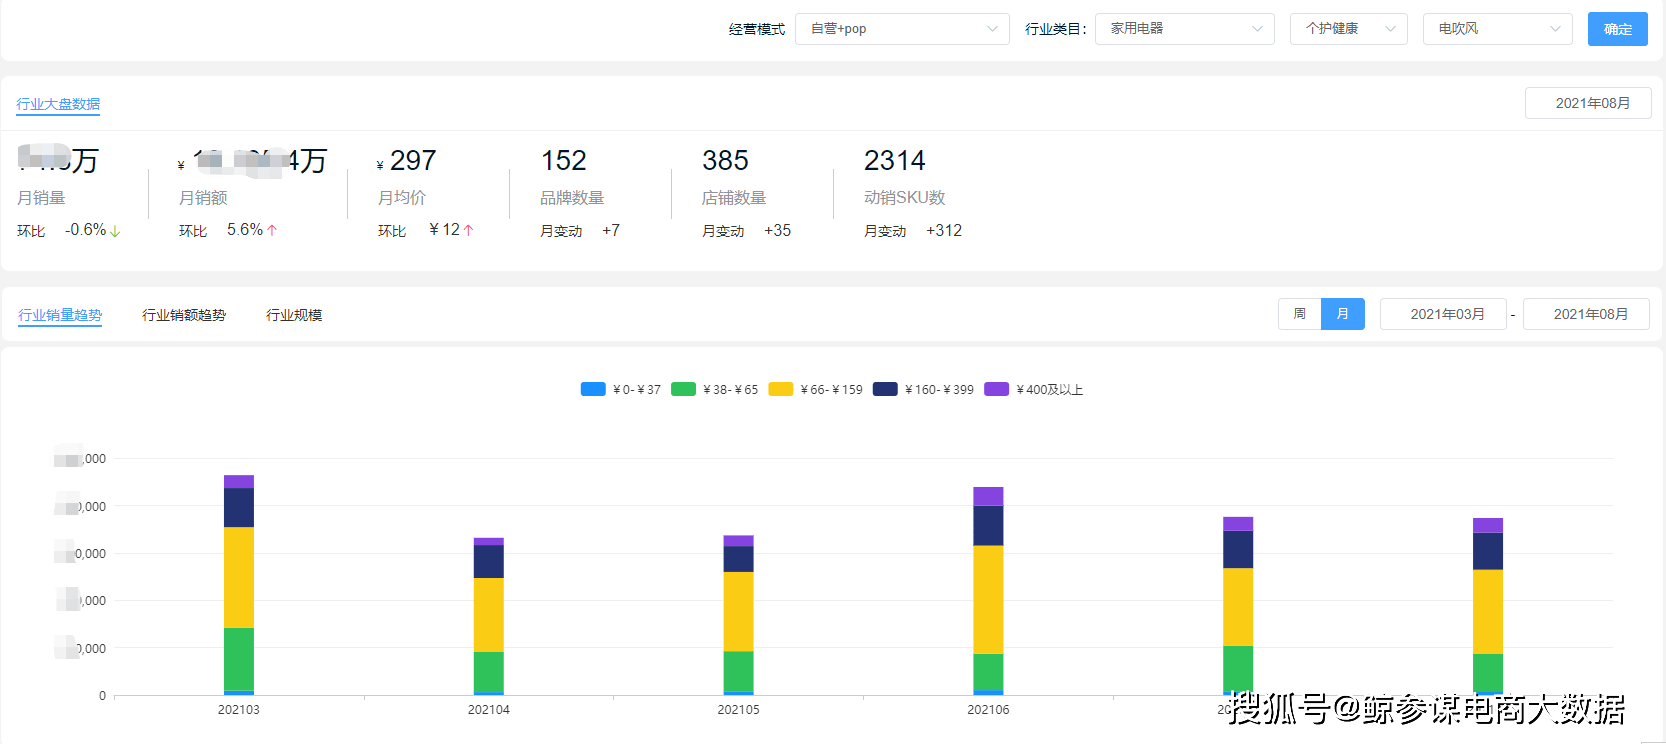Select the 行业大盘数据 tab
This screenshot has height=744, width=1666.
(x=58, y=104)
